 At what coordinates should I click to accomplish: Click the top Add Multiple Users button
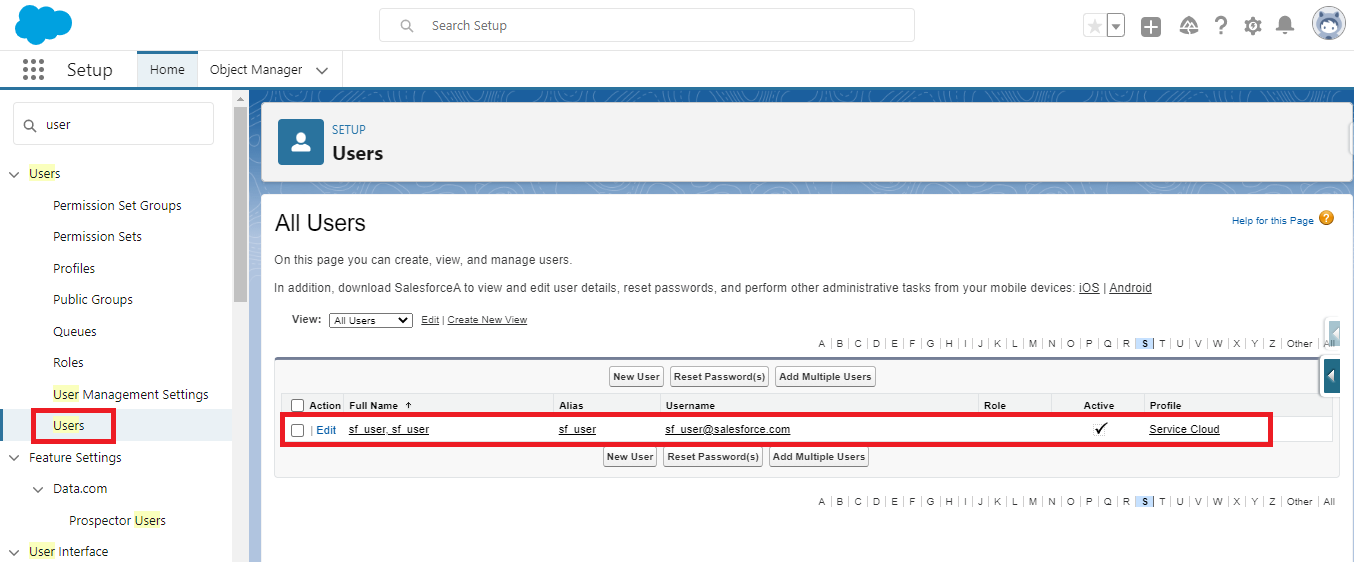[x=825, y=376]
